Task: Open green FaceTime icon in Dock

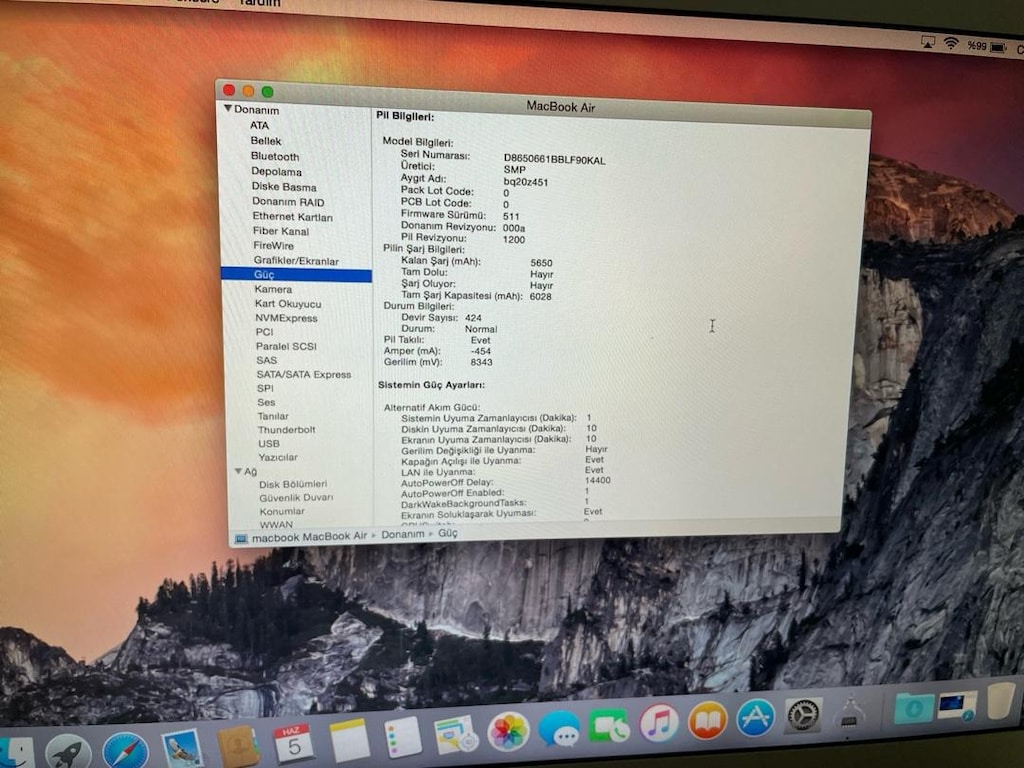Action: click(609, 726)
